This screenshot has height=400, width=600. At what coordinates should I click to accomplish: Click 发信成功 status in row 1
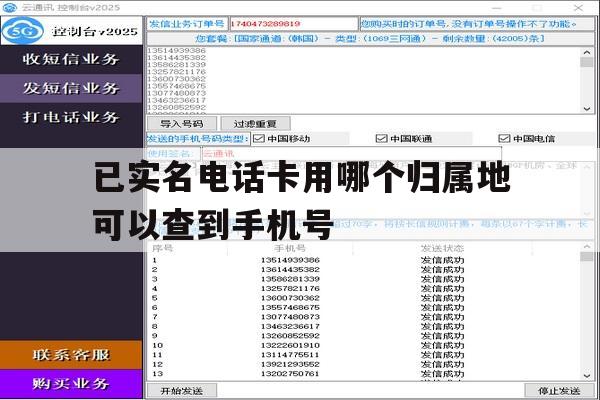pyautogui.click(x=442, y=260)
